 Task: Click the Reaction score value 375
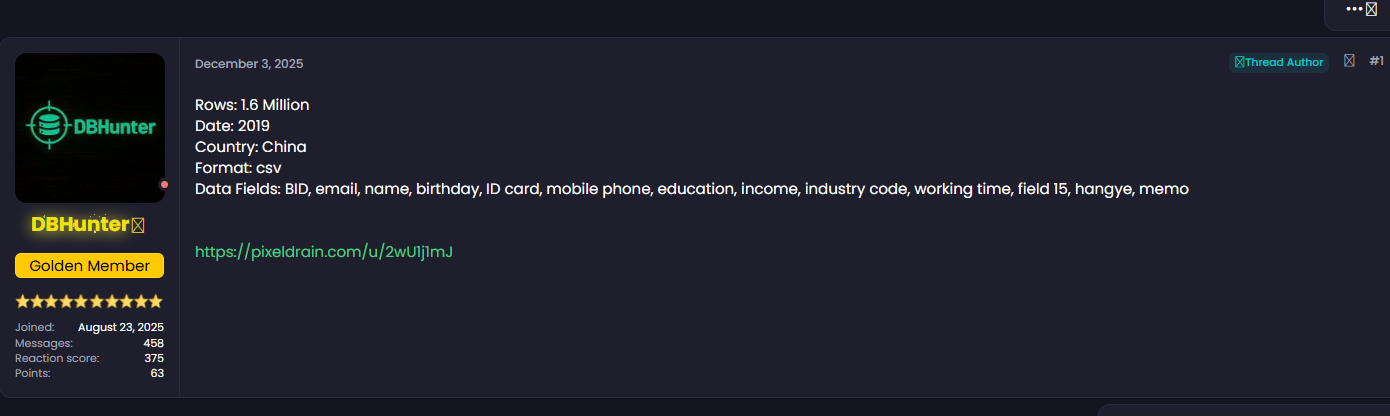tap(153, 358)
